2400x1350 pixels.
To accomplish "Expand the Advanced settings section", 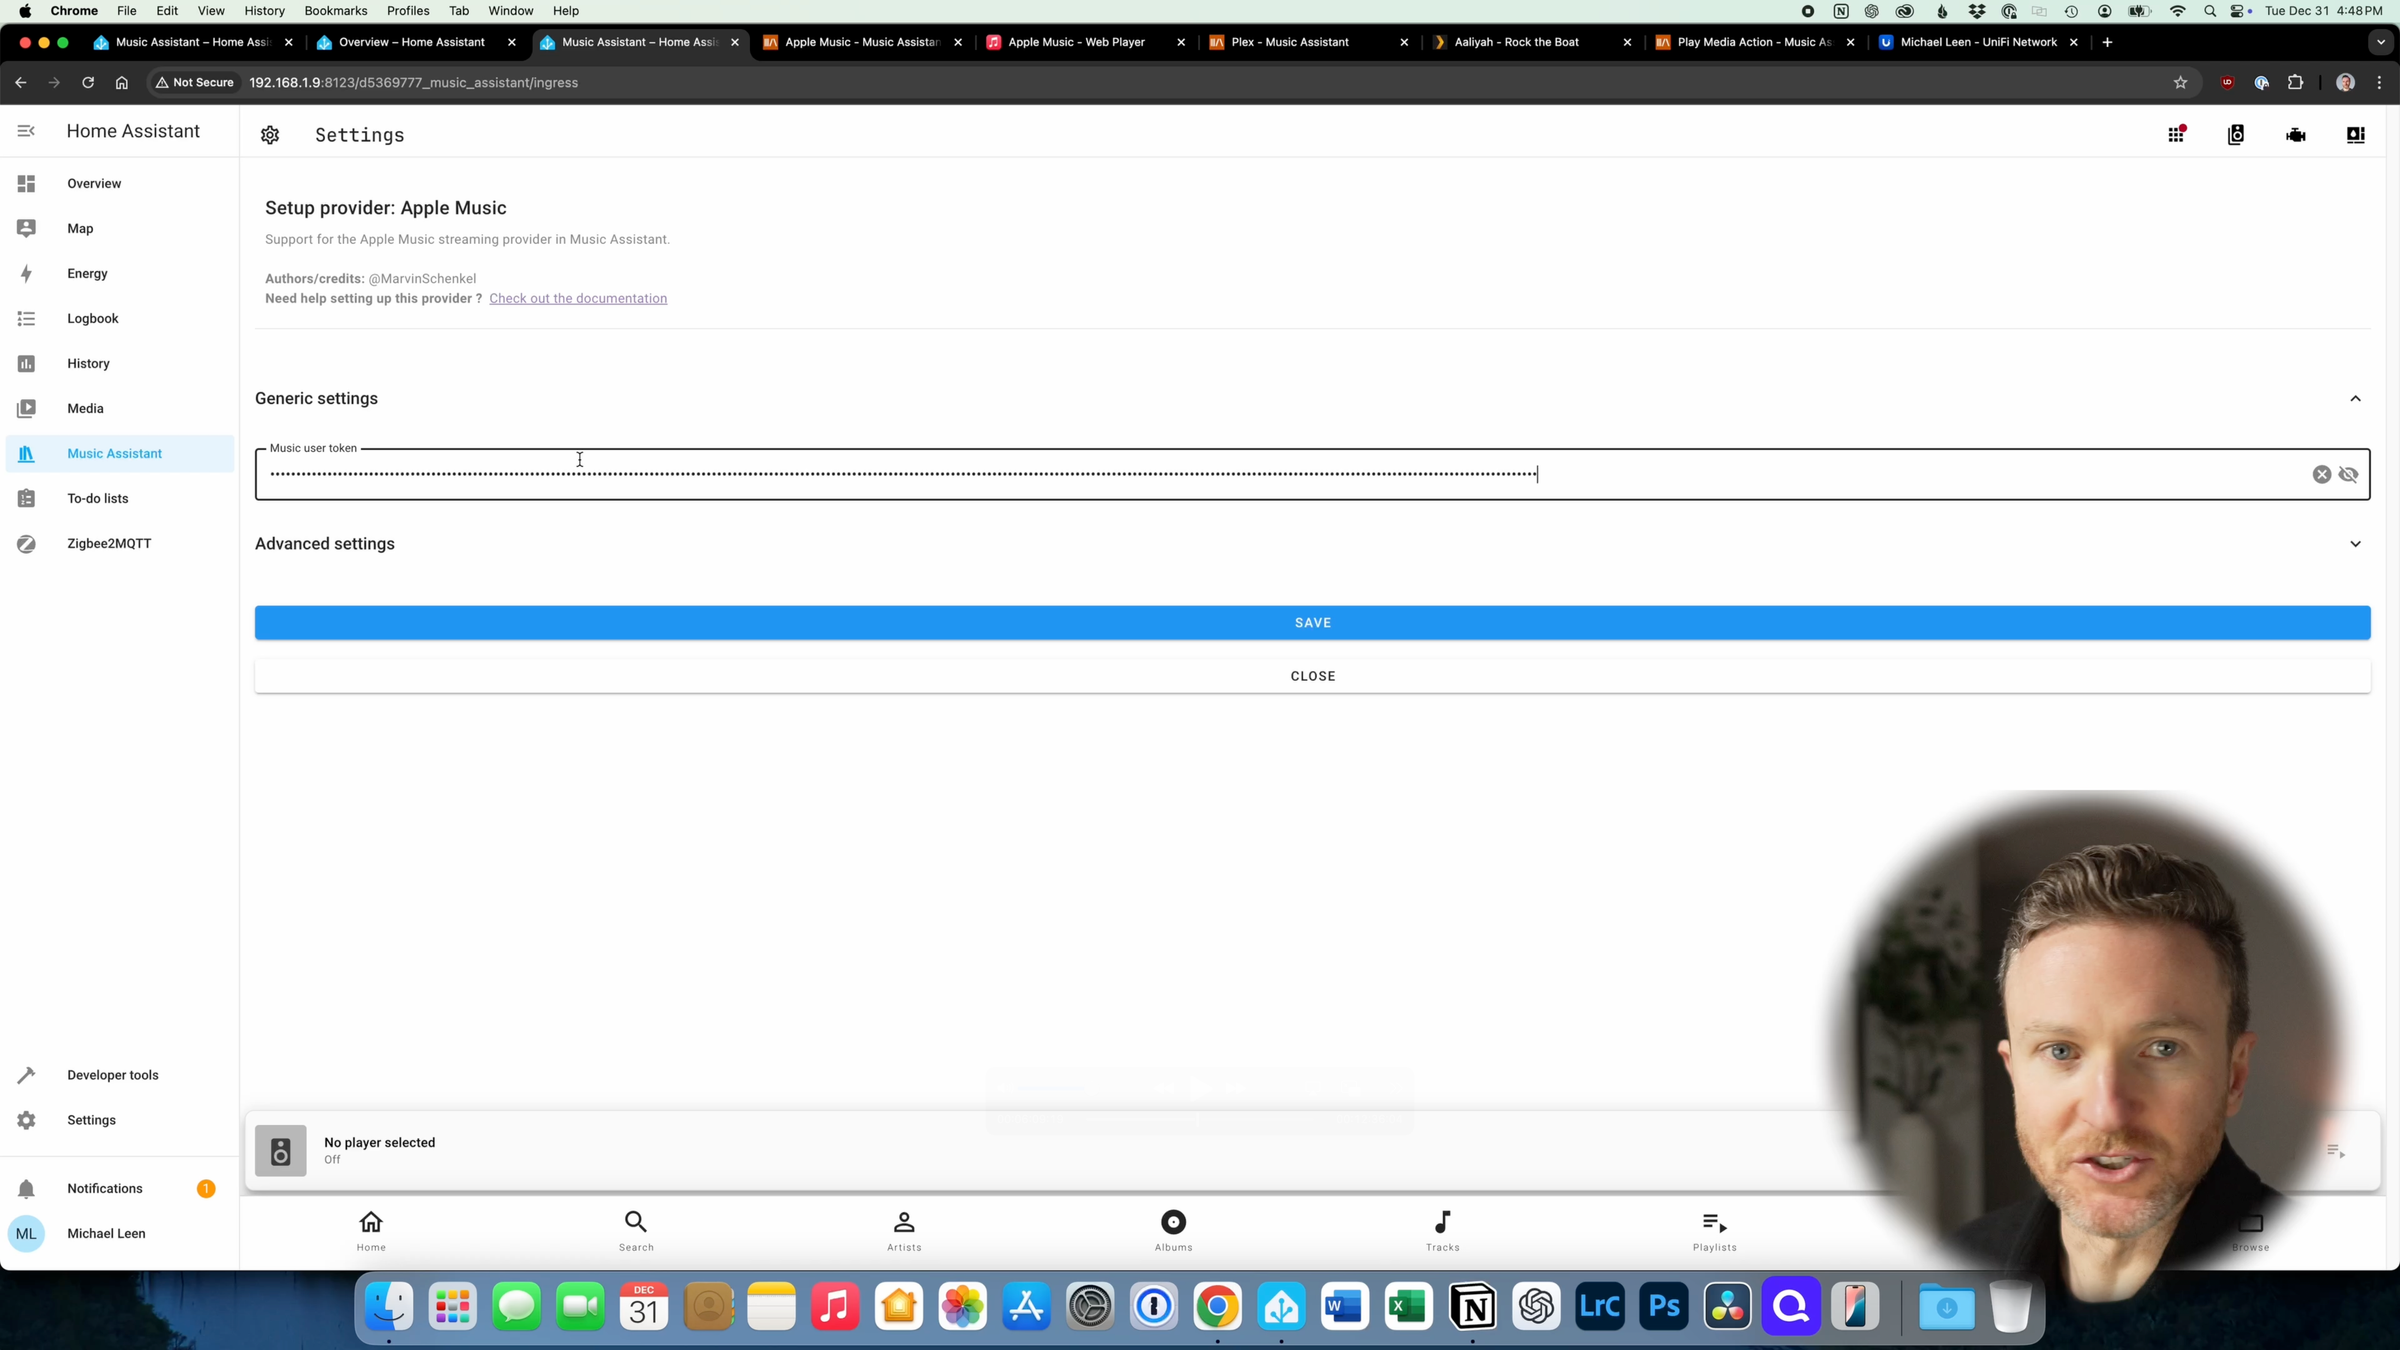I will pyautogui.click(x=2356, y=544).
